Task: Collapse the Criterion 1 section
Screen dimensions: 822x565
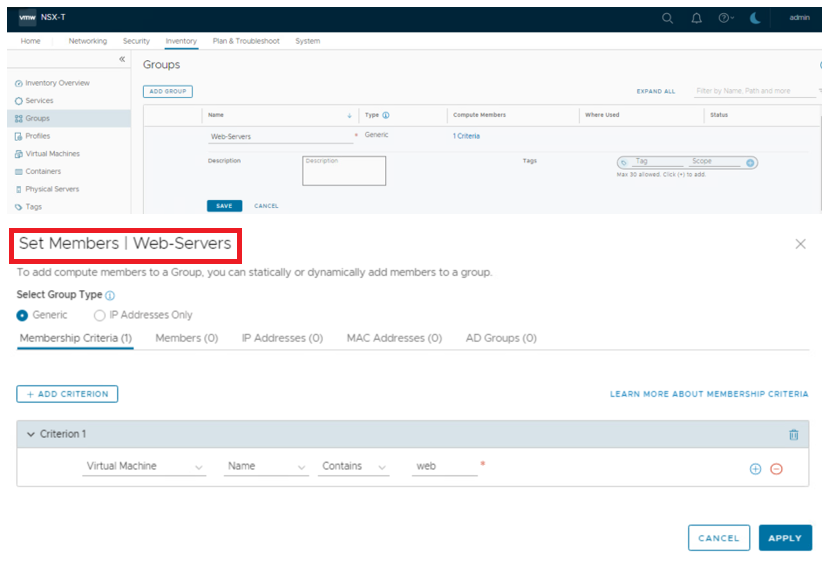Action: 31,434
